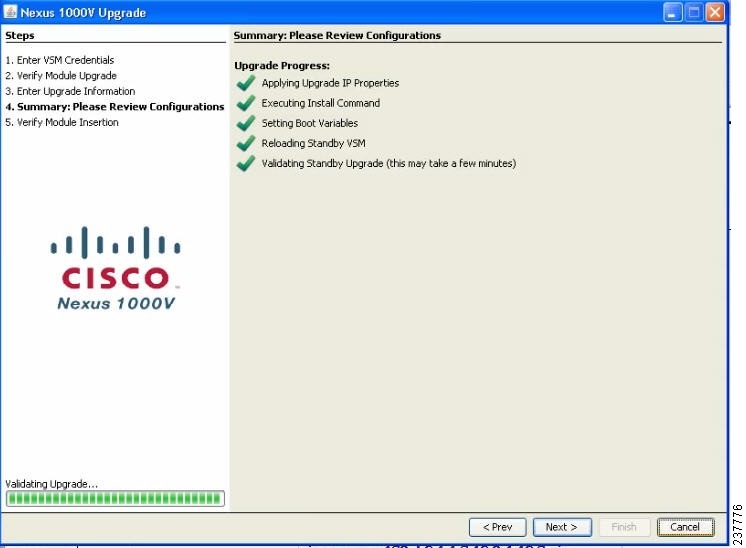This screenshot has height=548, width=746.
Task: Click the 'Steps' panel heading
Action: [20, 35]
